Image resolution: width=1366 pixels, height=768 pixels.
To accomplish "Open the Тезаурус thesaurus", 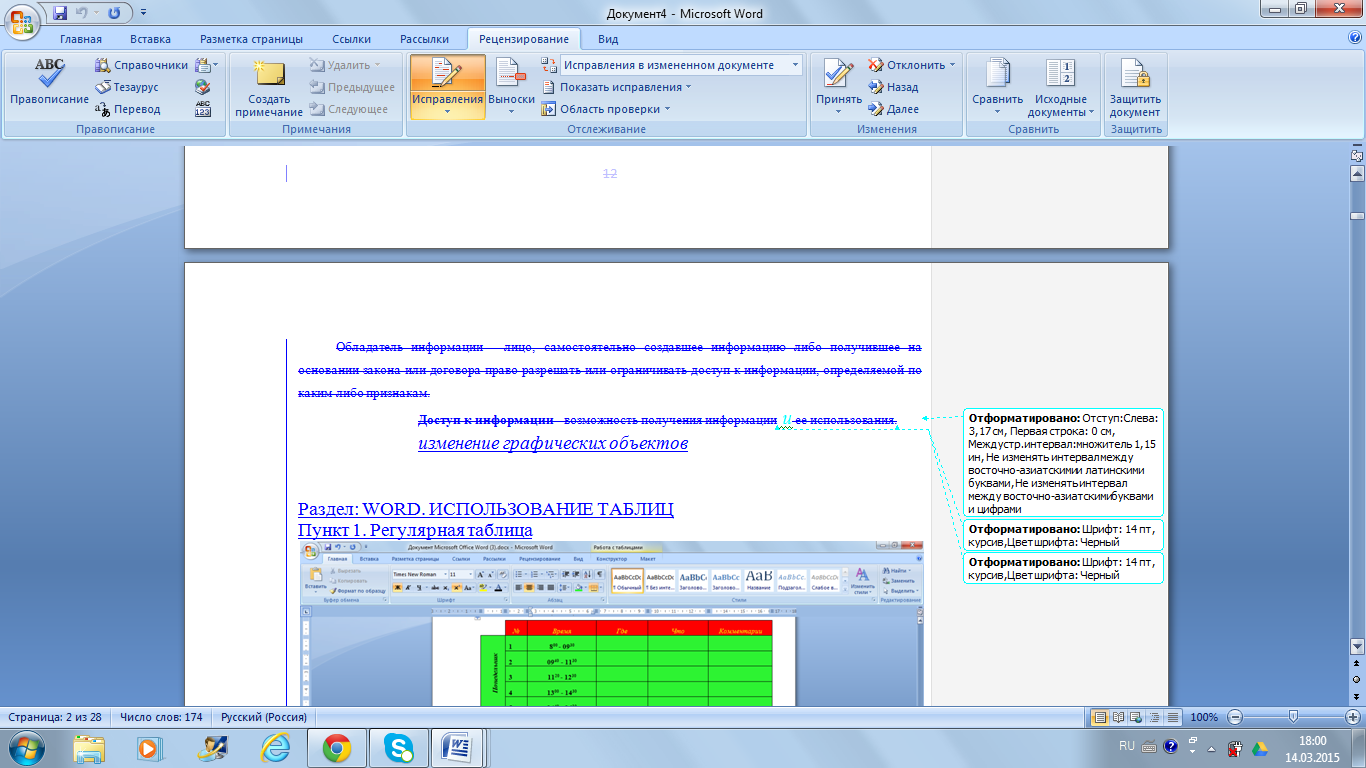I will point(127,87).
